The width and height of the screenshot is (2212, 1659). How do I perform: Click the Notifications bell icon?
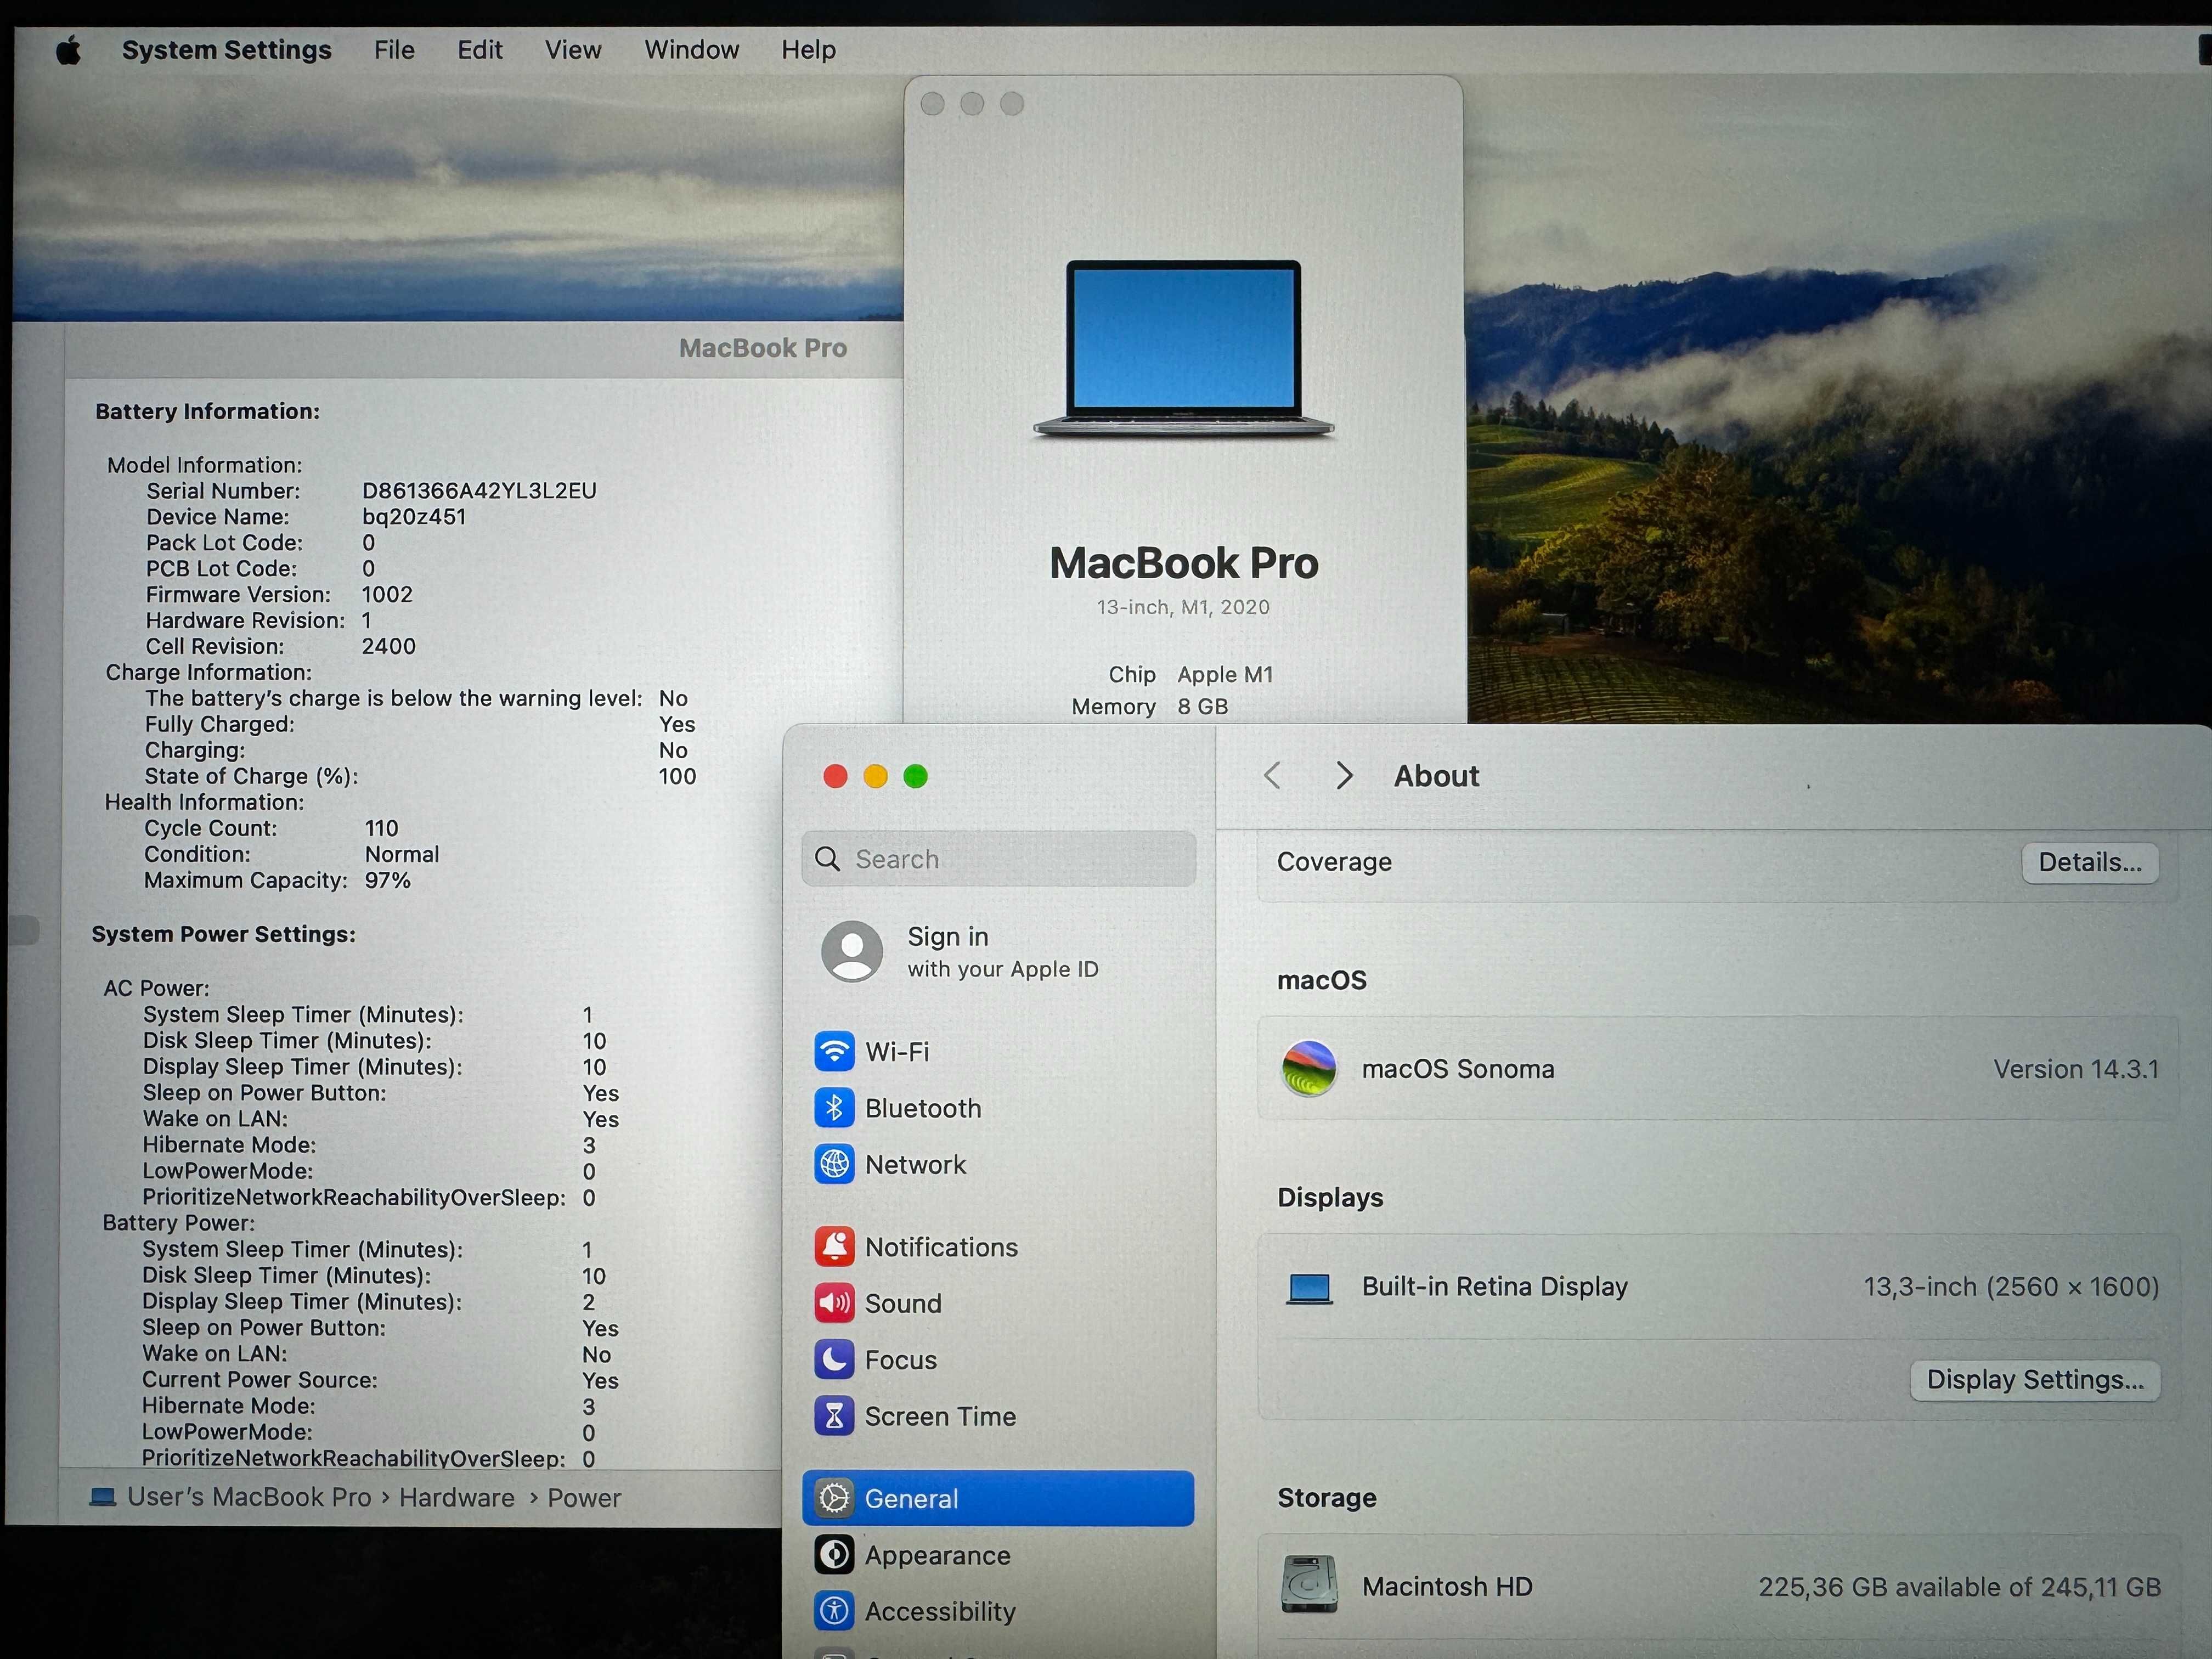point(834,1247)
